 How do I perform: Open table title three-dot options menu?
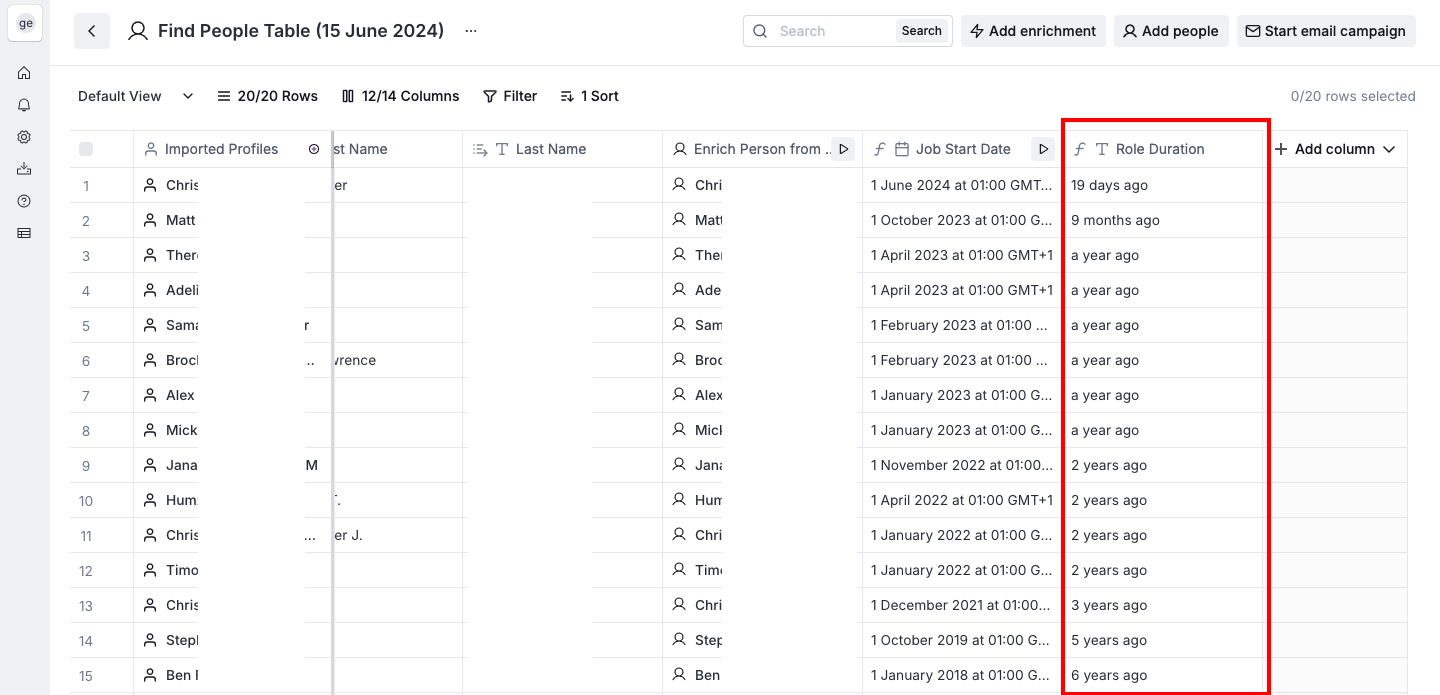tap(471, 31)
